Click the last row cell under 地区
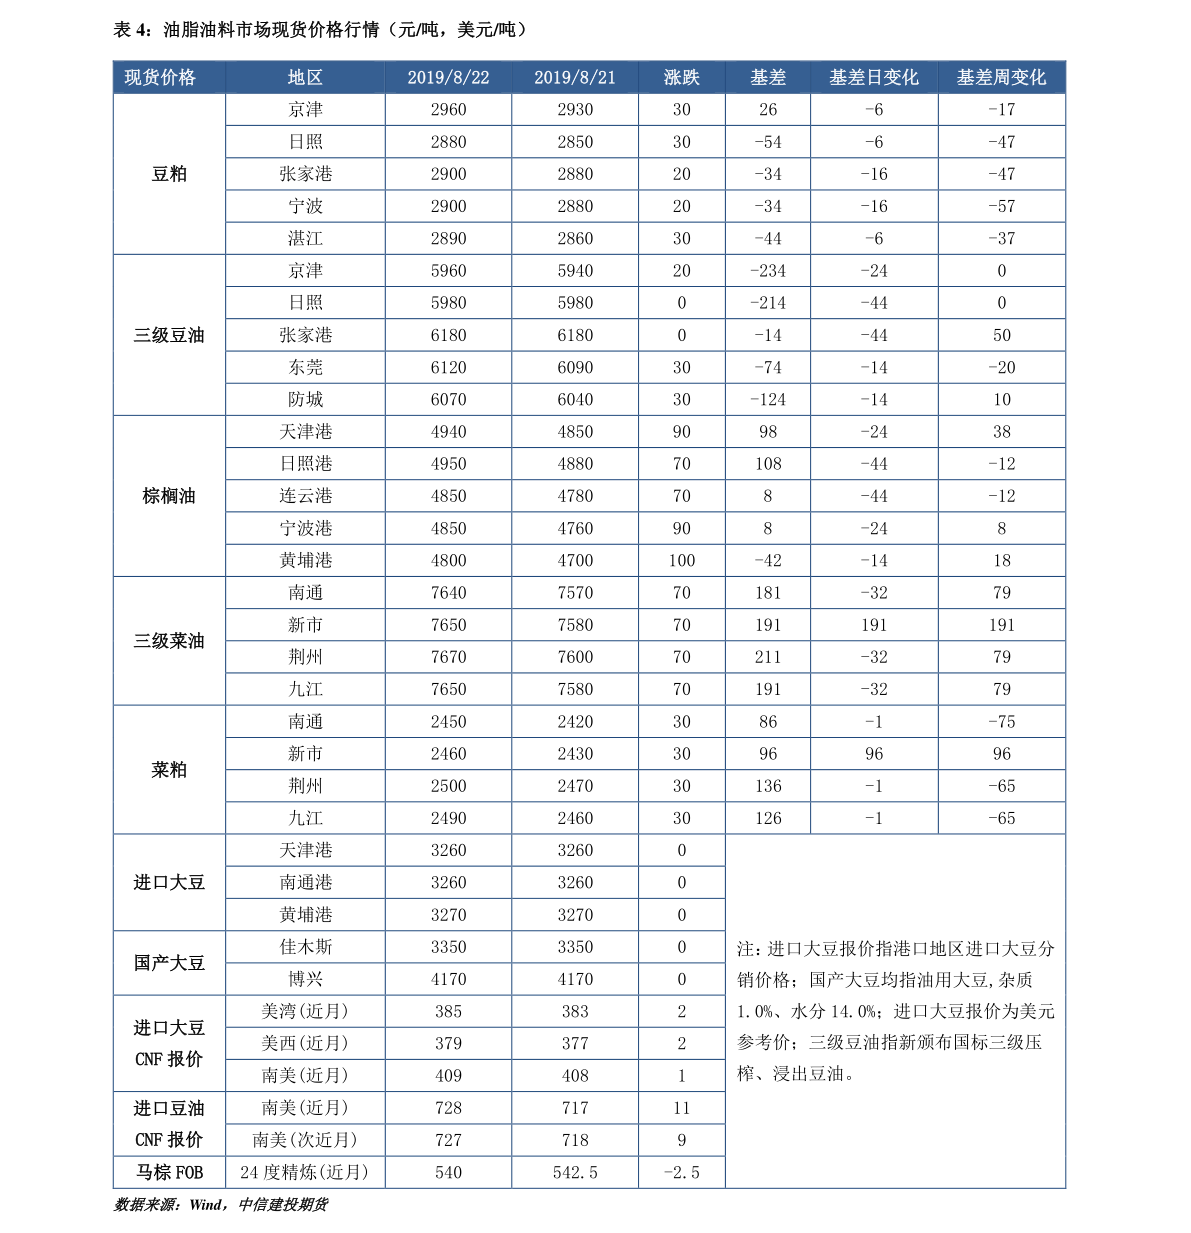1191x1233 pixels. coord(305,1172)
